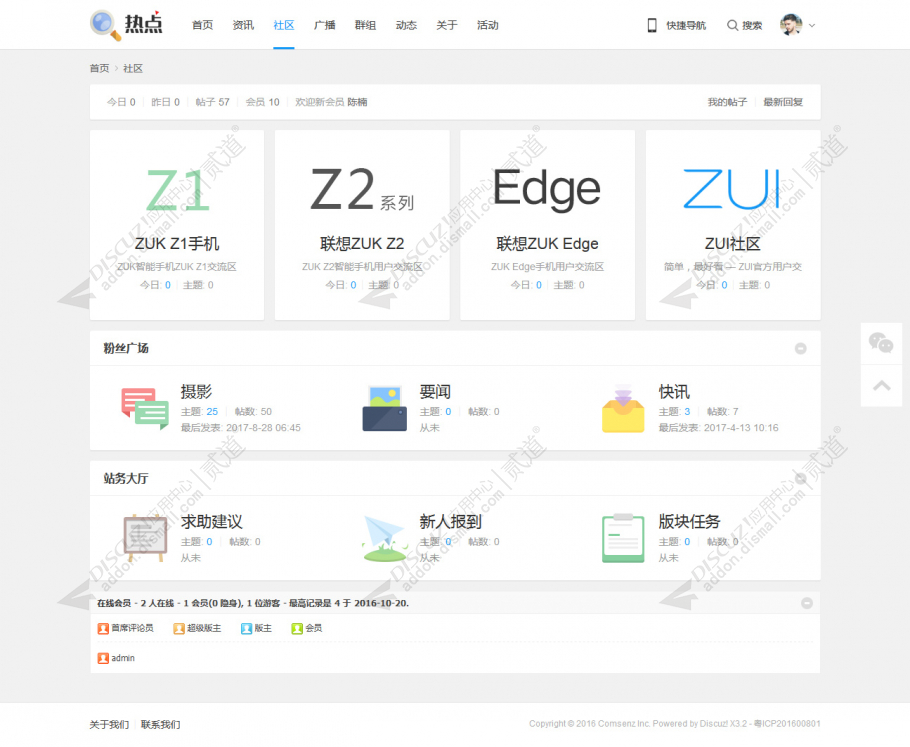
Task: Click the 求助建议 whiteboard icon
Action: click(x=145, y=538)
